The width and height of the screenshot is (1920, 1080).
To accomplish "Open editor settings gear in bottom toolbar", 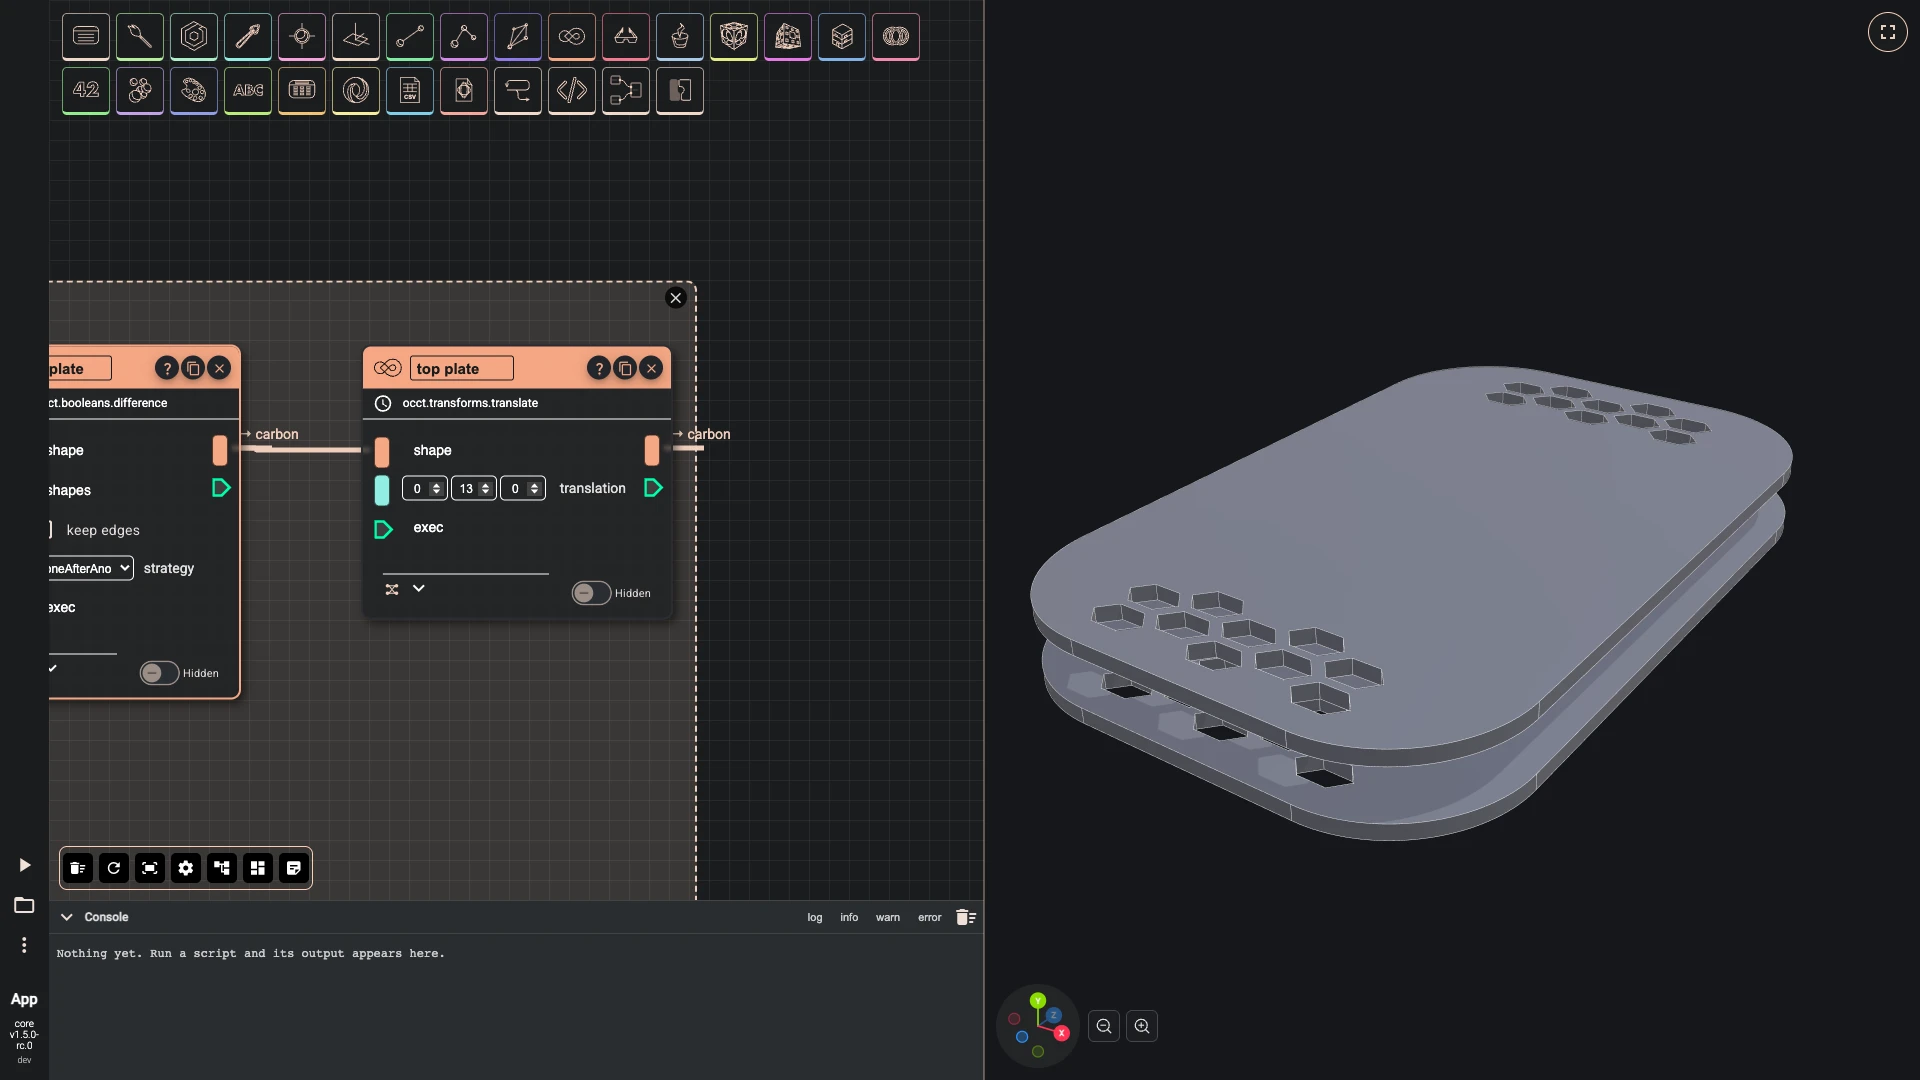I will [186, 868].
